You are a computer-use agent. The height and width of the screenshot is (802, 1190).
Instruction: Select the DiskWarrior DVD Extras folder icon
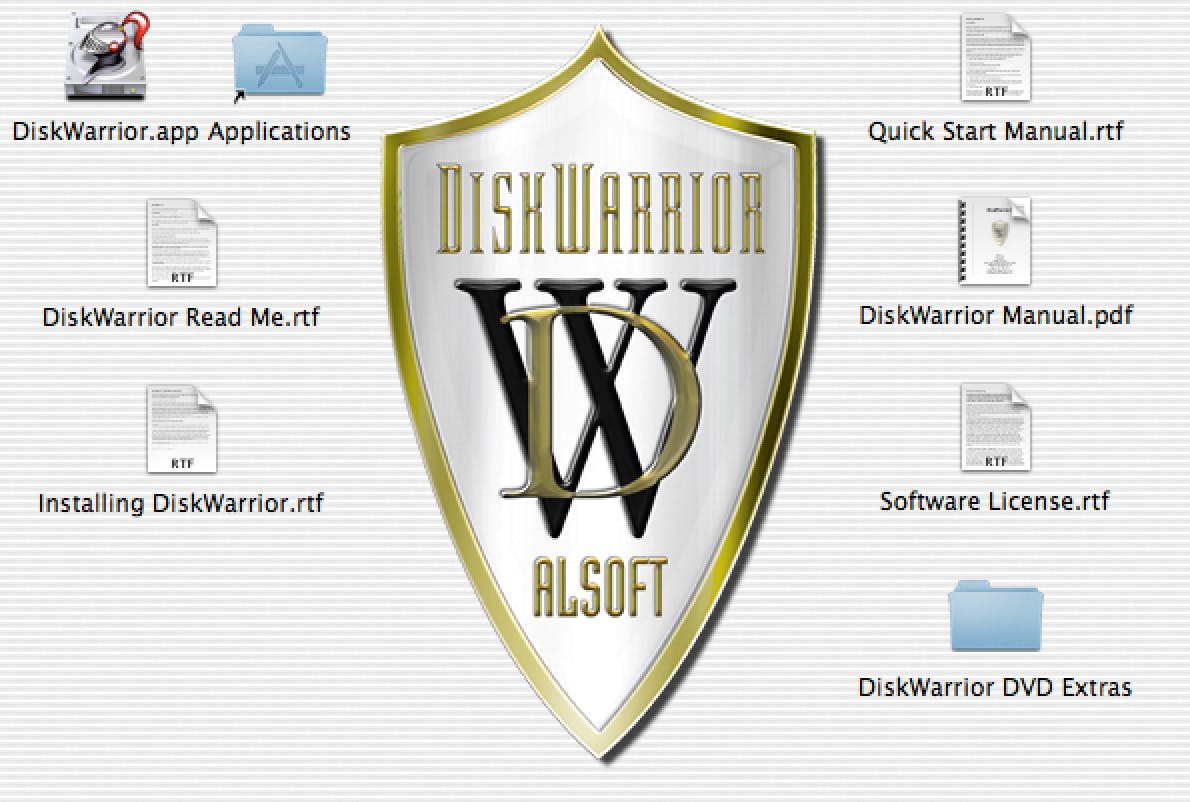[996, 616]
